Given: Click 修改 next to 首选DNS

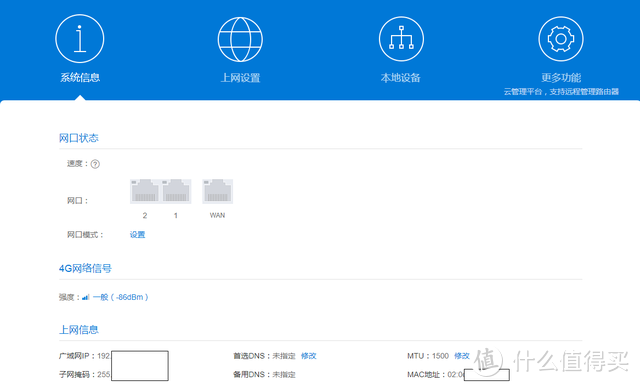Looking at the screenshot, I should pos(309,356).
